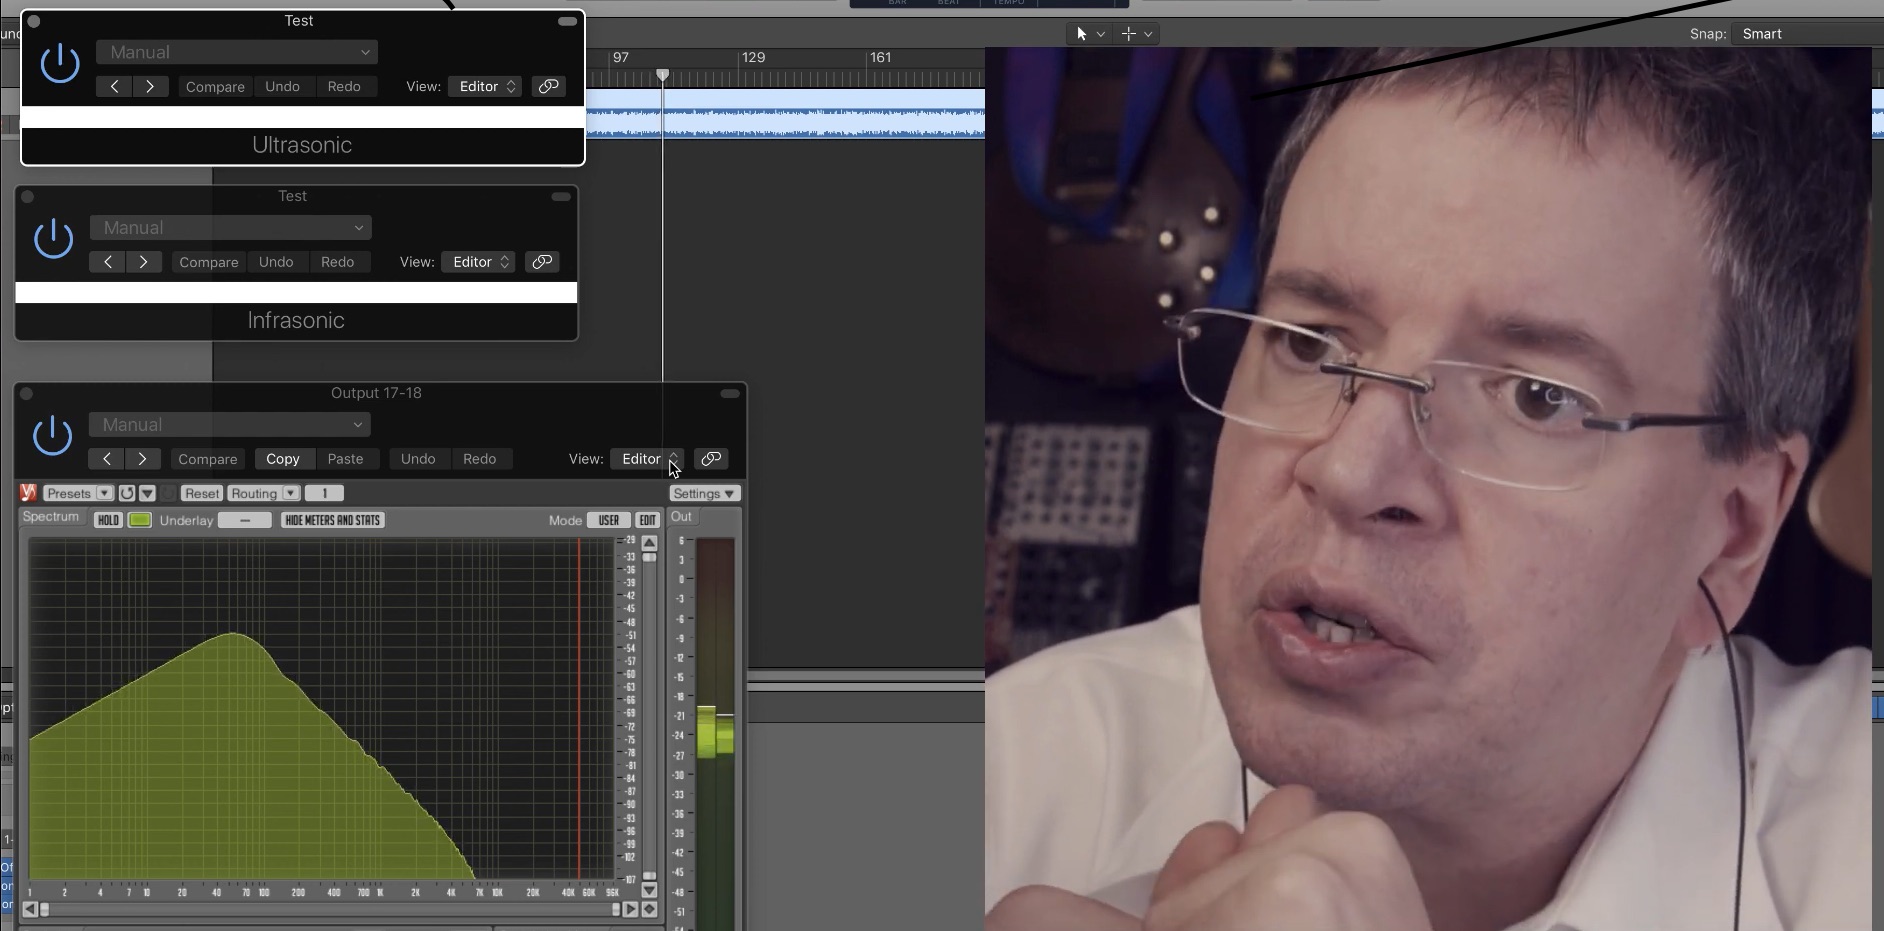1884x931 pixels.
Task: Open the Settings menu in the analyzer
Action: (705, 494)
